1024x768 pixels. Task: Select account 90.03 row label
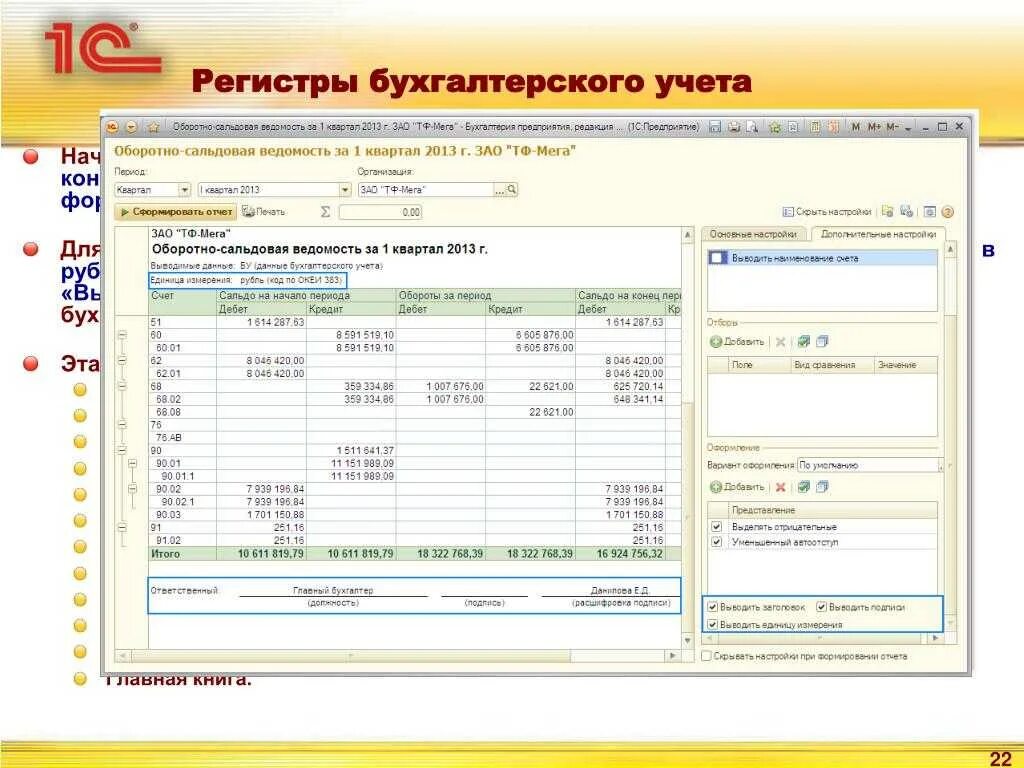(x=168, y=515)
